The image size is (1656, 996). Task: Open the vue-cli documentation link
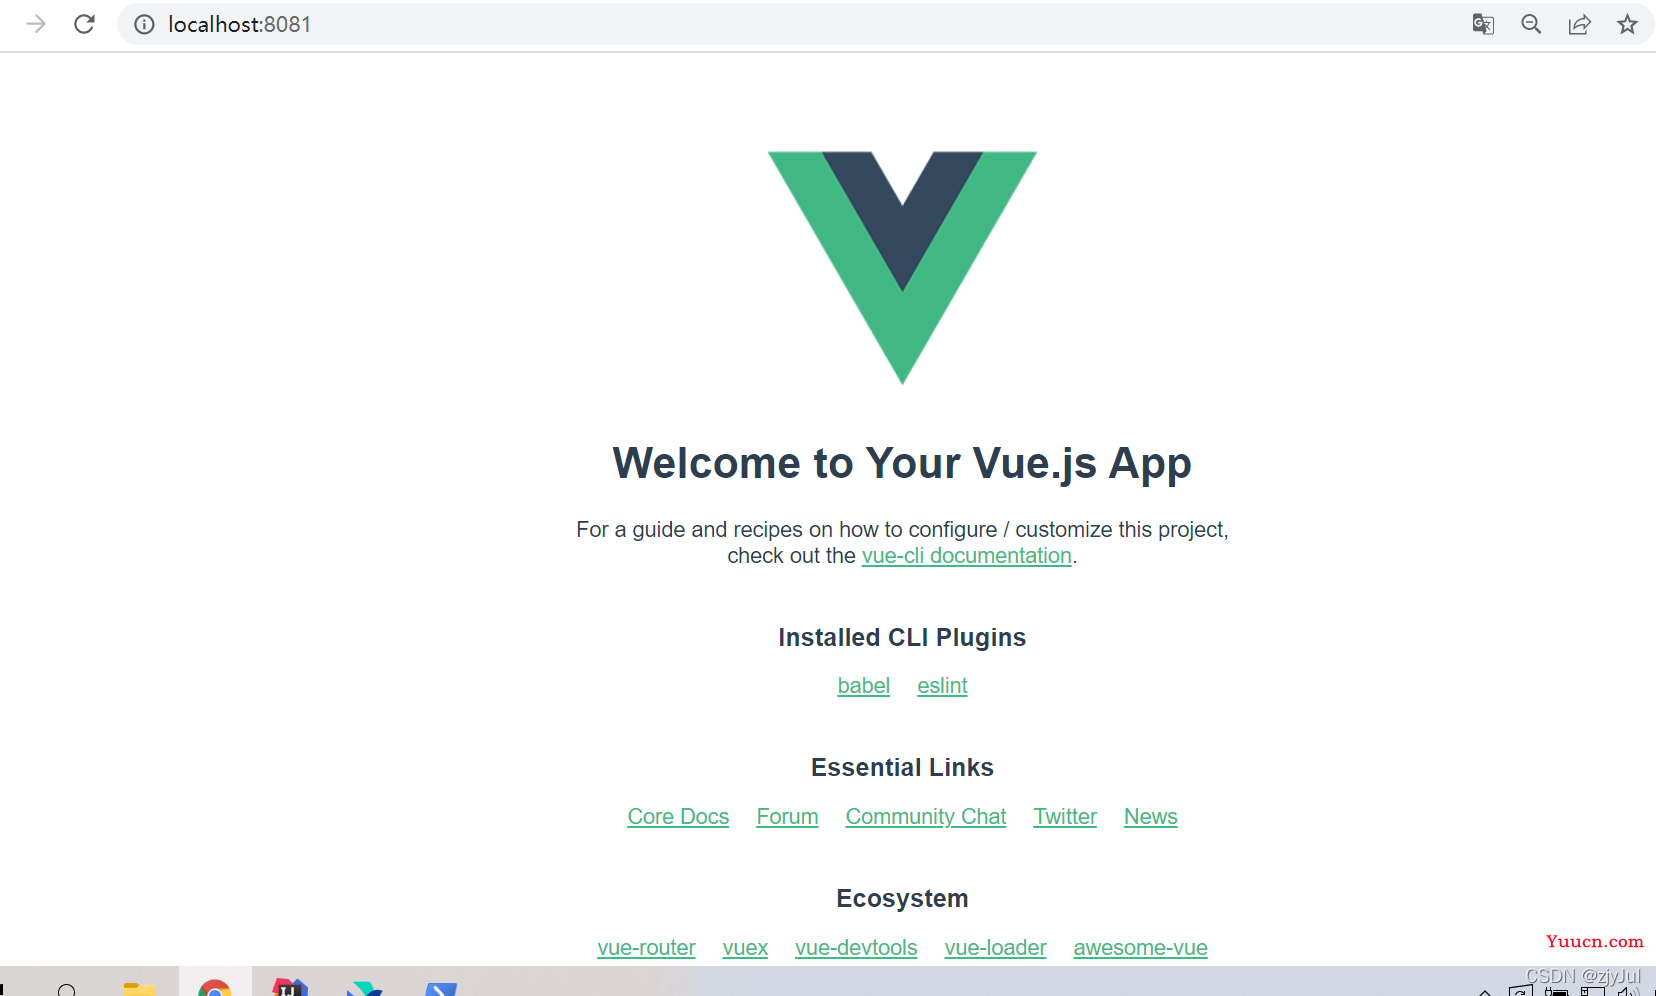pos(966,556)
